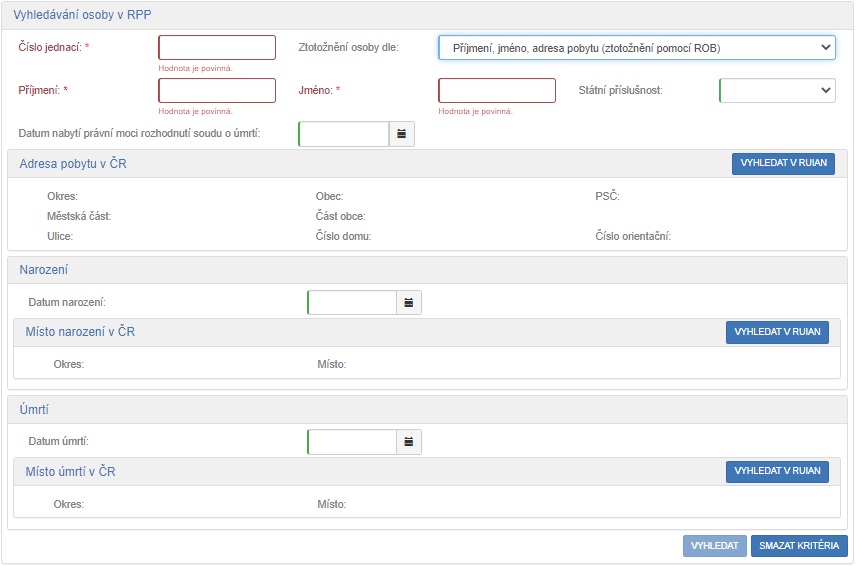Click Vyhledat v RUIAN for Adresa pobytu
The width and height of the screenshot is (856, 566).
pos(783,164)
